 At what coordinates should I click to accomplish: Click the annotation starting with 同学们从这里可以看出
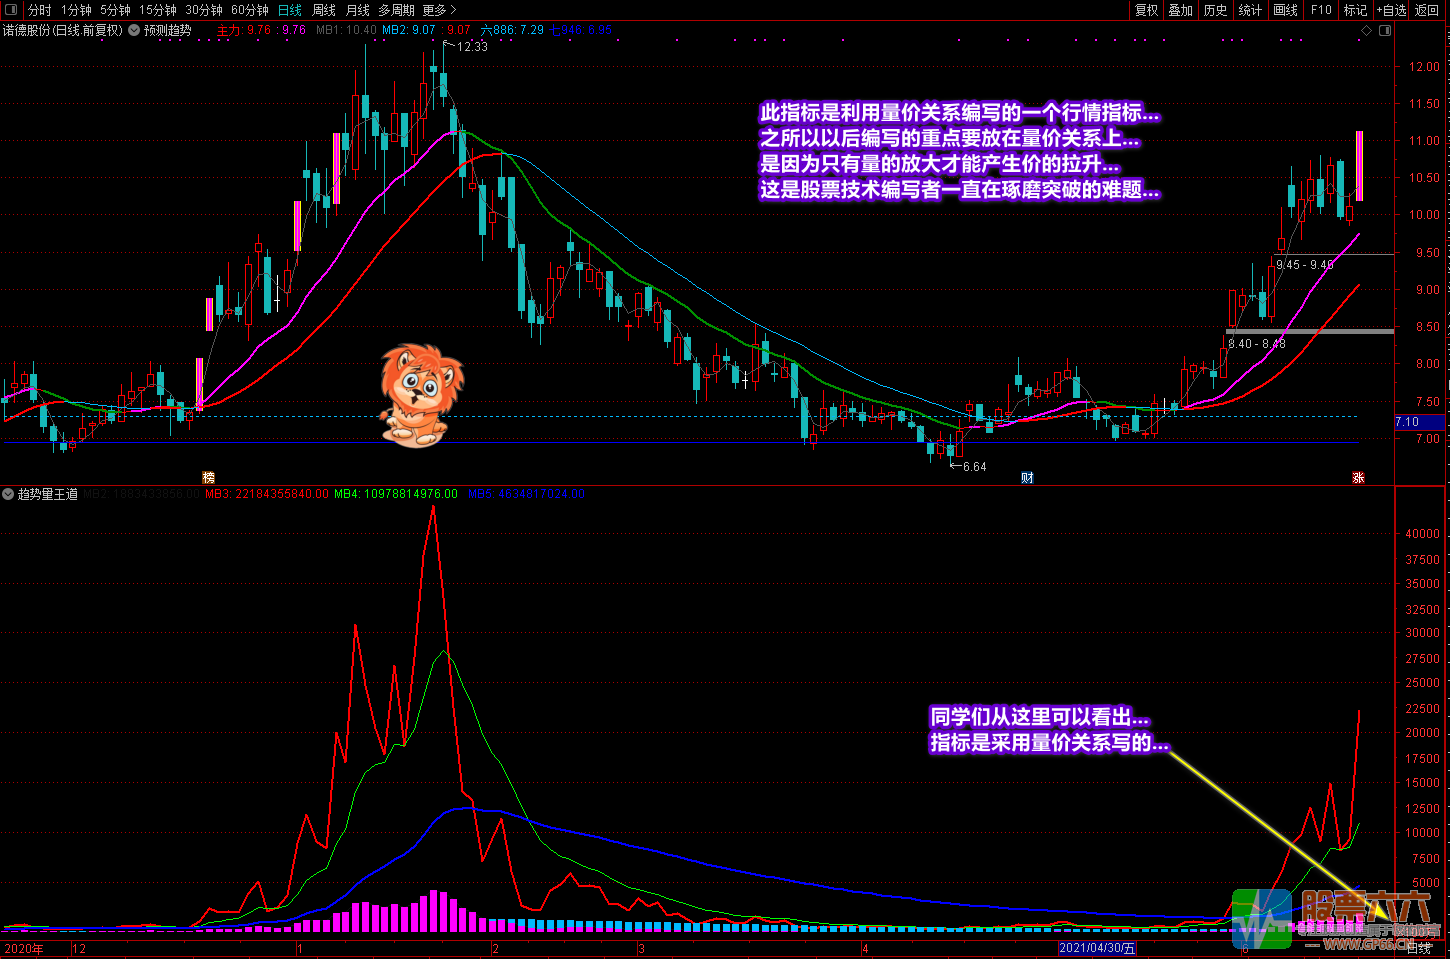pyautogui.click(x=1049, y=729)
